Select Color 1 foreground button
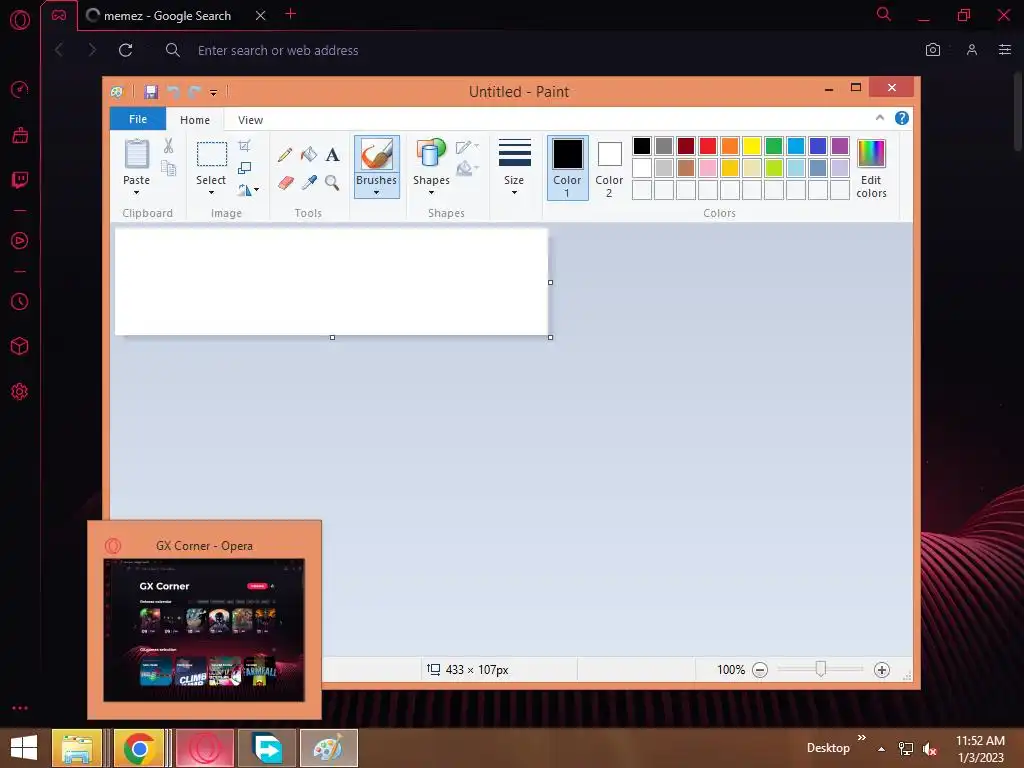1024x768 pixels. point(568,168)
